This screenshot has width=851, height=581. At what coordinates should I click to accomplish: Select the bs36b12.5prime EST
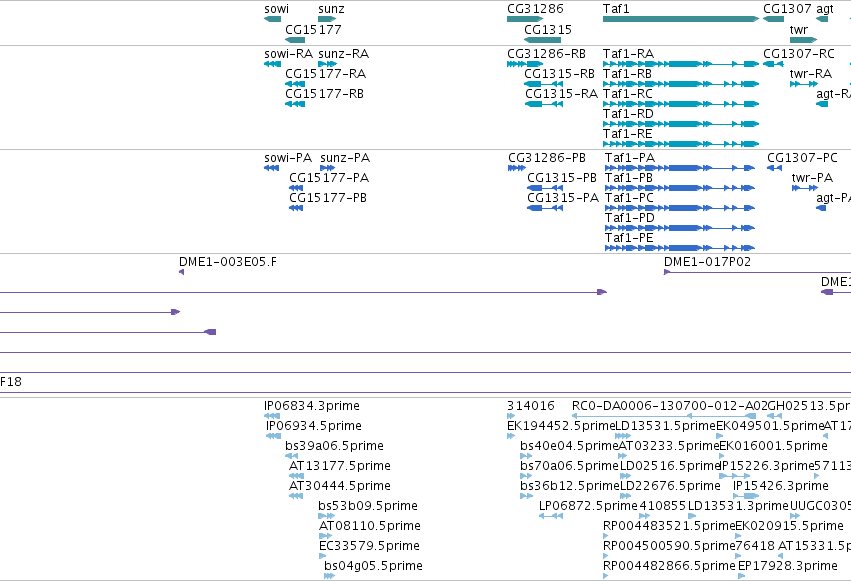(x=526, y=496)
